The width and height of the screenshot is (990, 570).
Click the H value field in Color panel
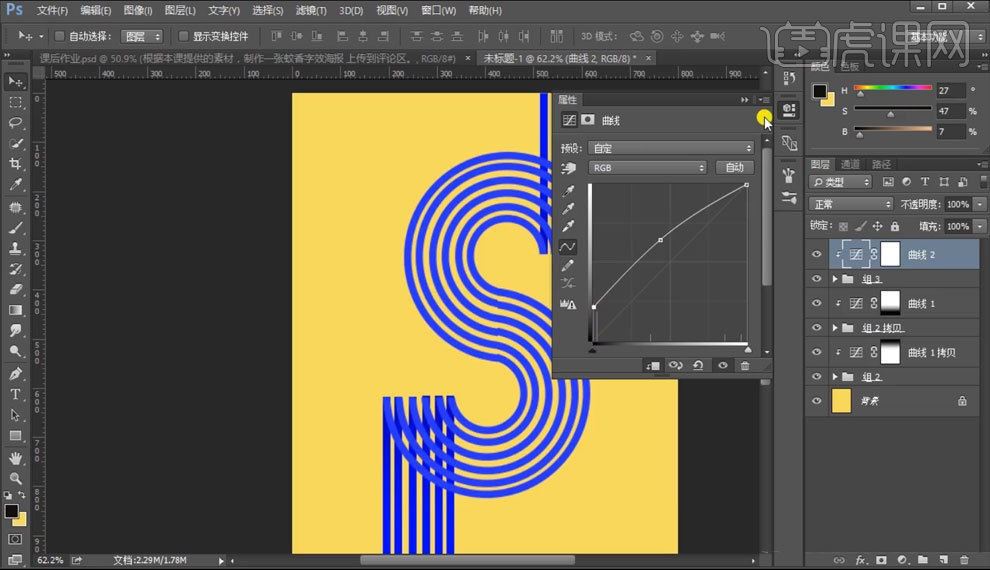click(x=950, y=90)
